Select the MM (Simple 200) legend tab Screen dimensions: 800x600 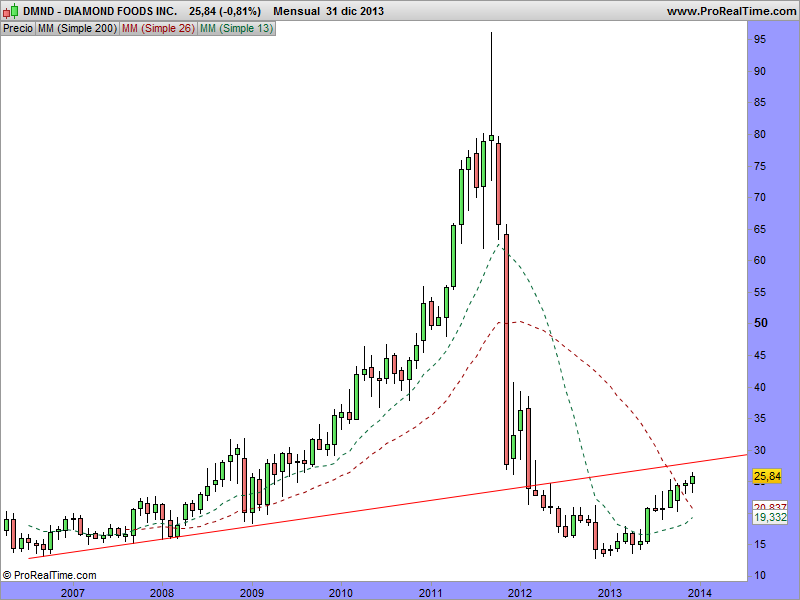pyautogui.click(x=77, y=29)
